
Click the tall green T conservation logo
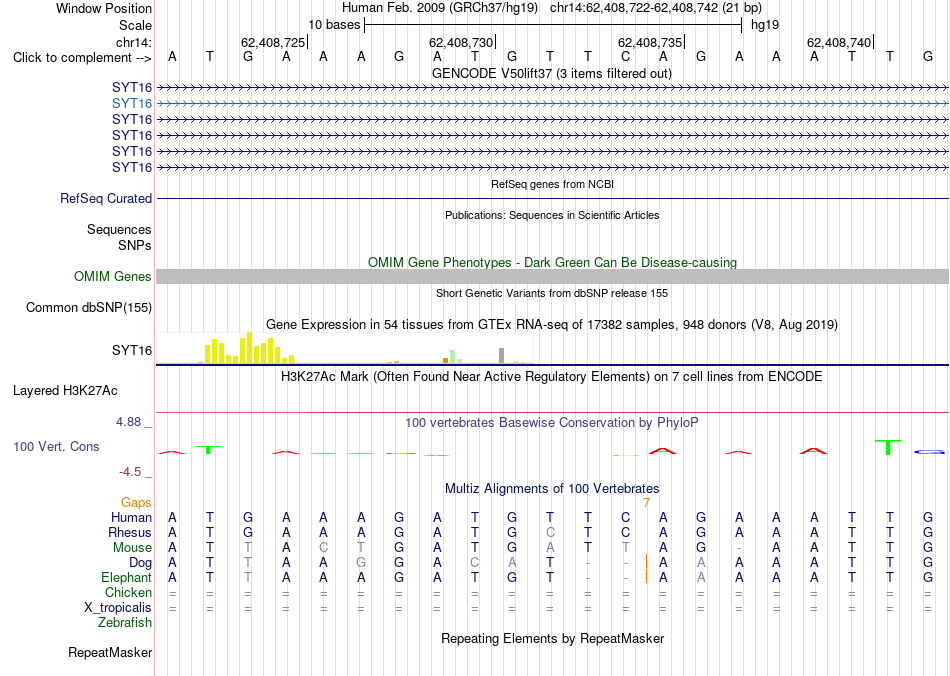tap(888, 447)
